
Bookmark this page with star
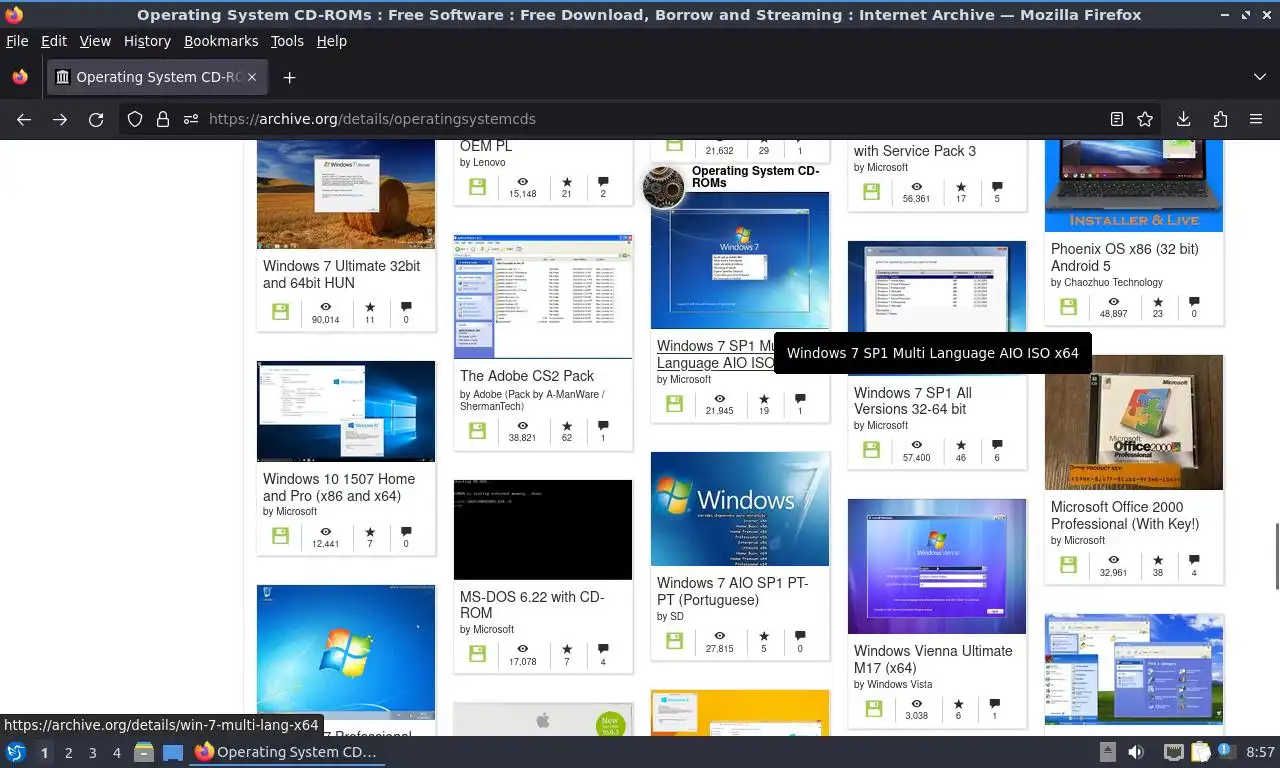(x=1145, y=119)
